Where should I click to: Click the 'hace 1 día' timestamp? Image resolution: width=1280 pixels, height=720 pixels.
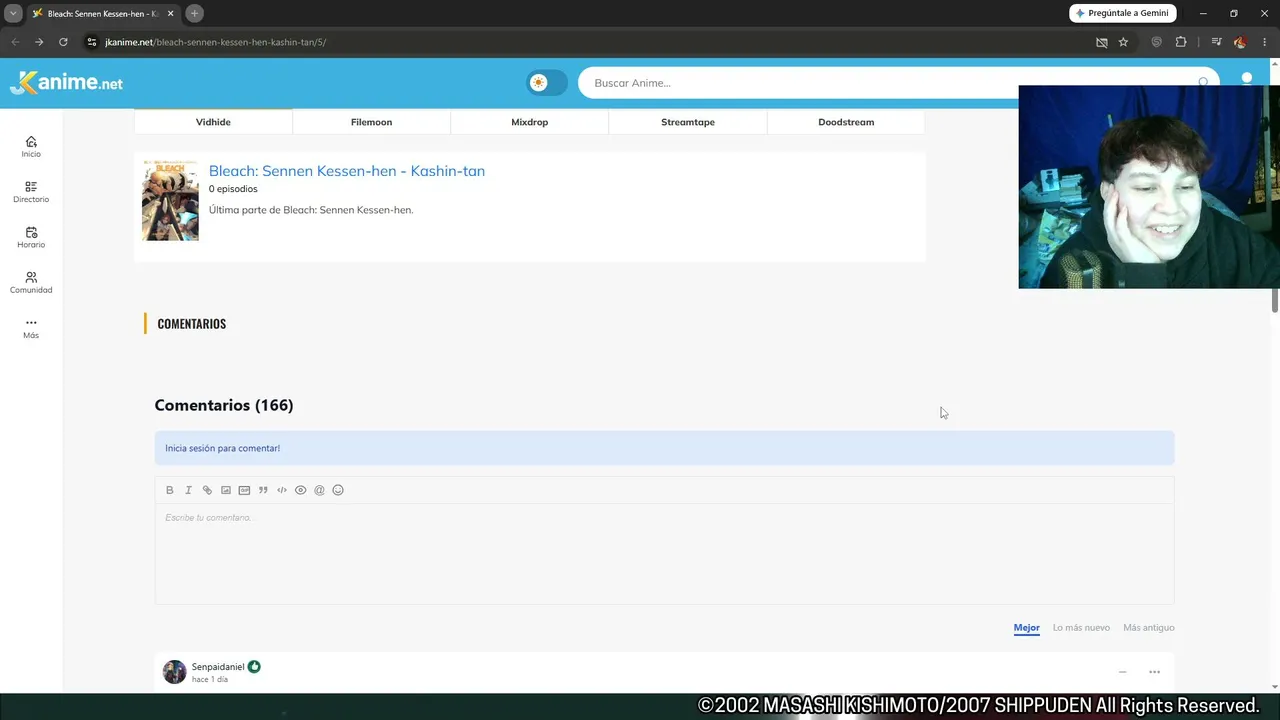point(210,680)
